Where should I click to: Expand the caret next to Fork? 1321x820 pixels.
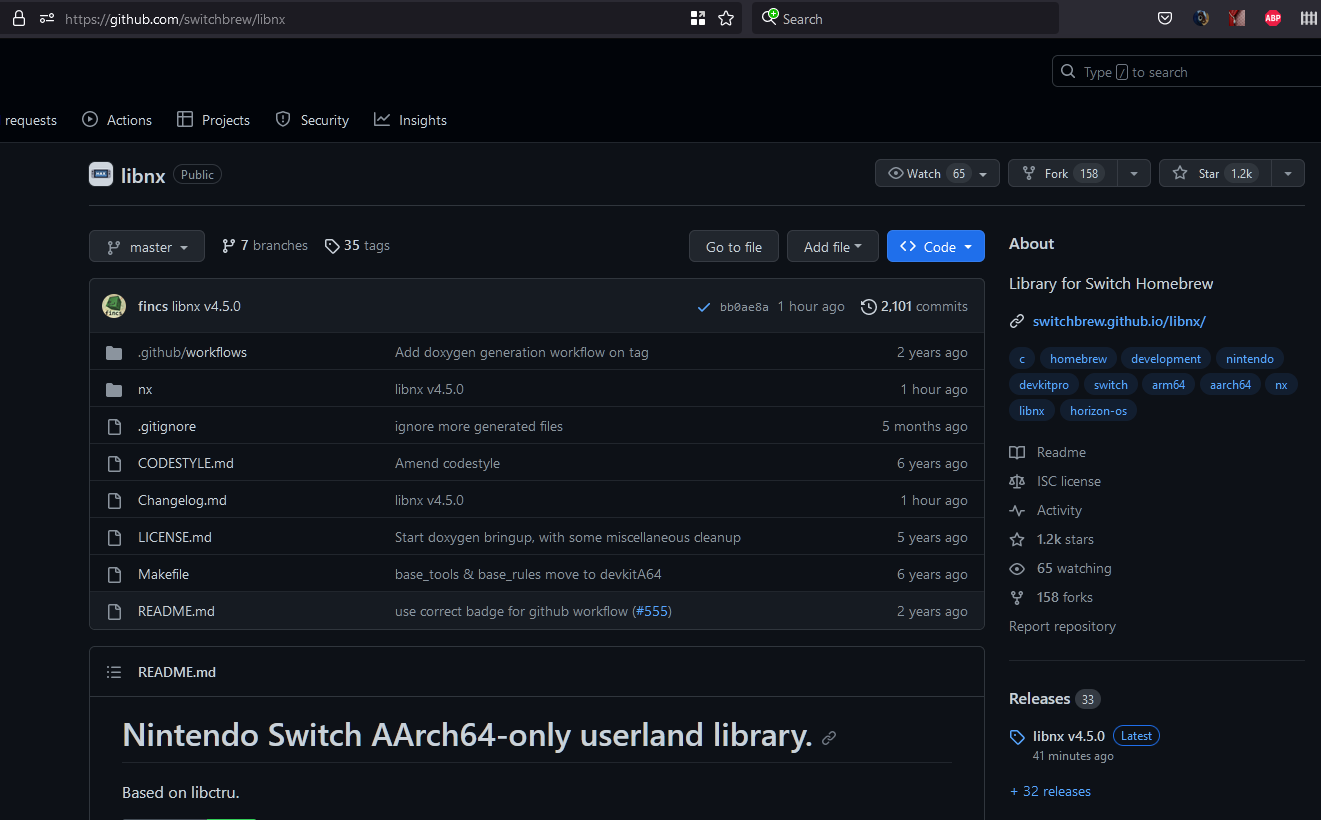tap(1134, 173)
